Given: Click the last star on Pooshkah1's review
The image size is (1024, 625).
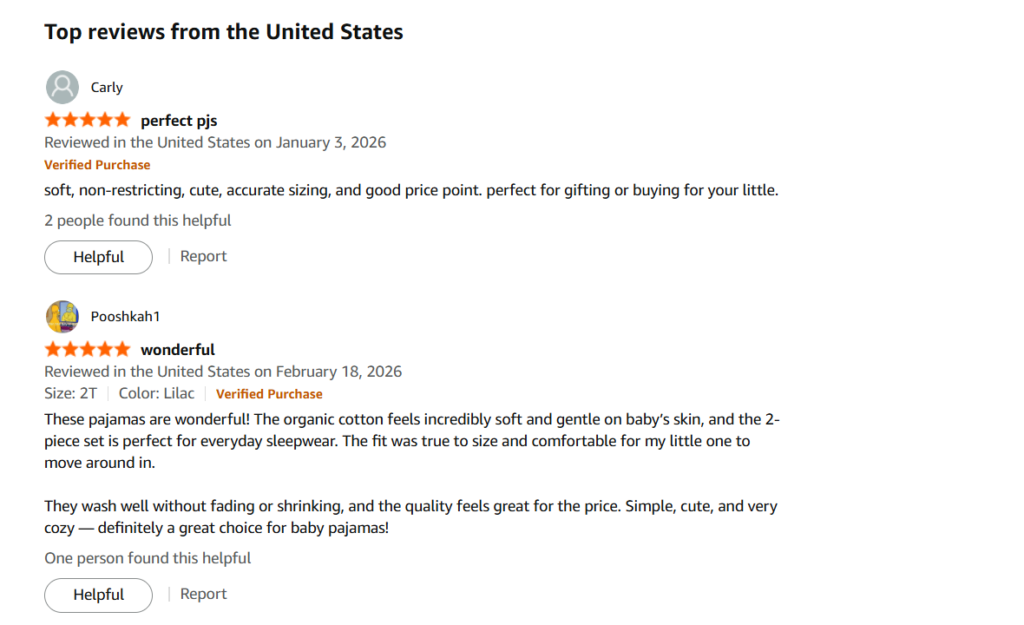Looking at the screenshot, I should click(x=123, y=349).
